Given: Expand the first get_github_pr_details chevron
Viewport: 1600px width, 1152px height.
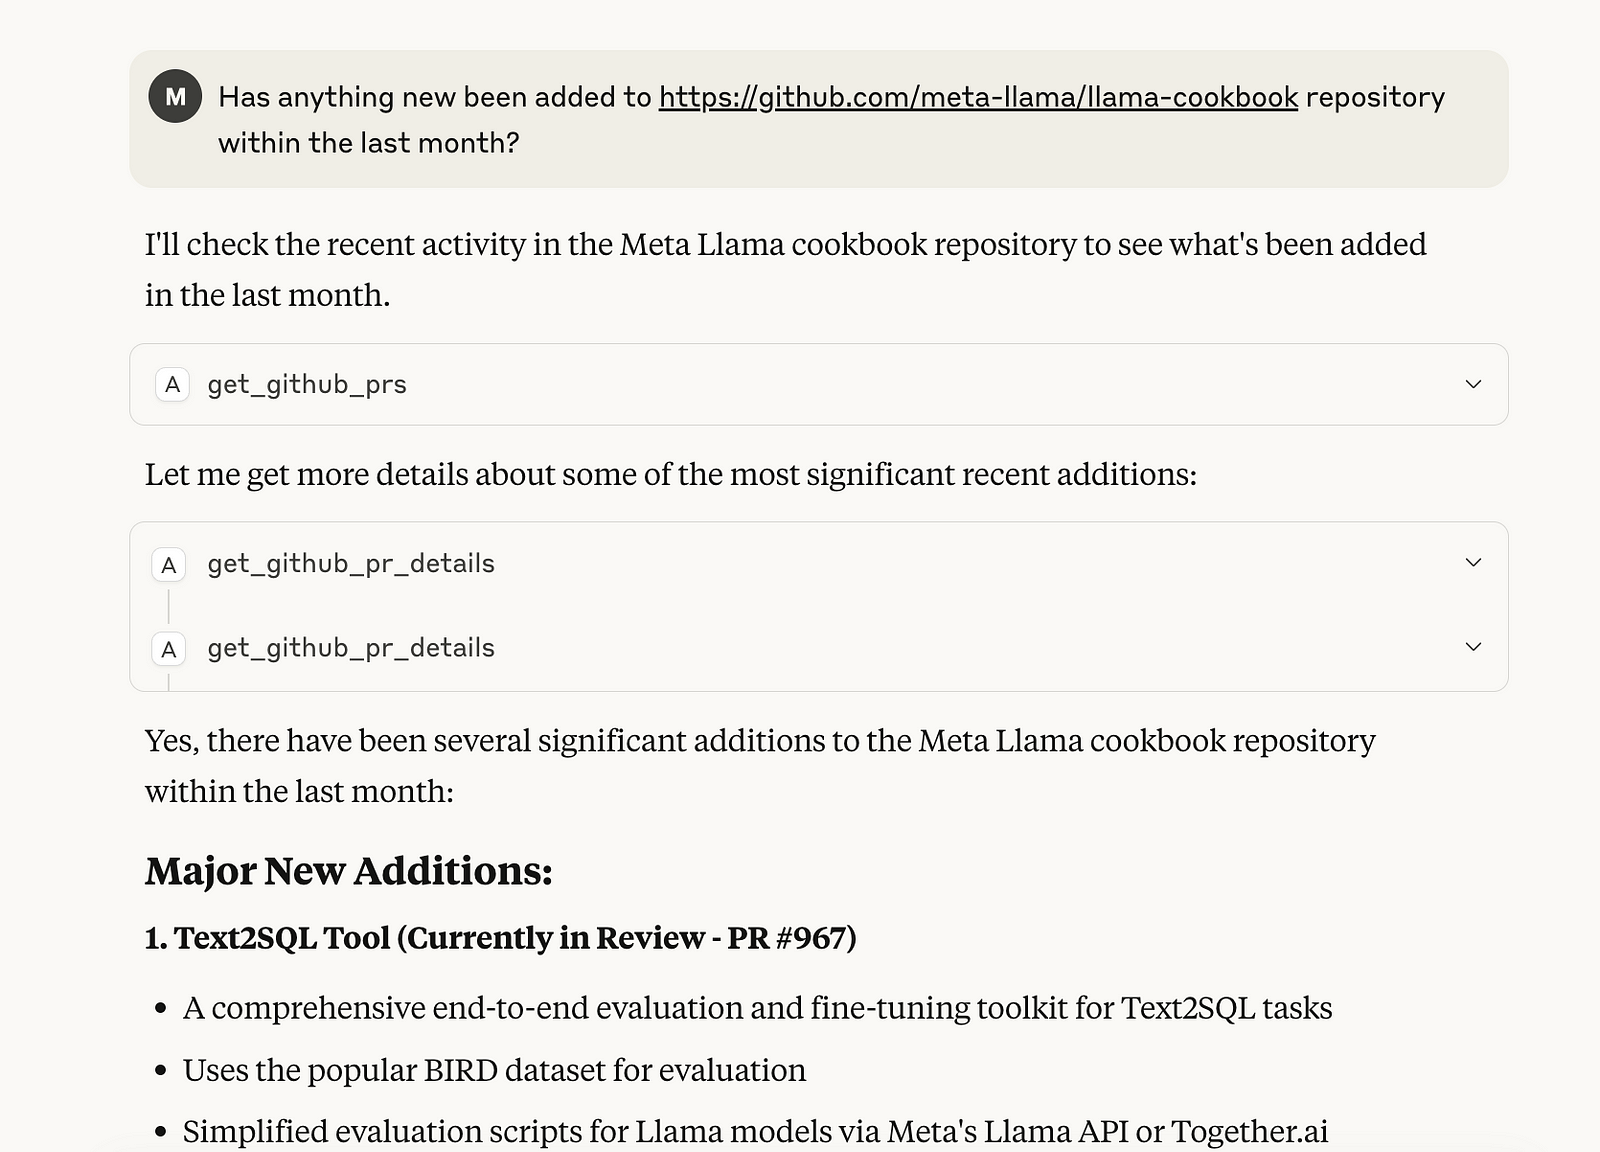Looking at the screenshot, I should [1472, 562].
